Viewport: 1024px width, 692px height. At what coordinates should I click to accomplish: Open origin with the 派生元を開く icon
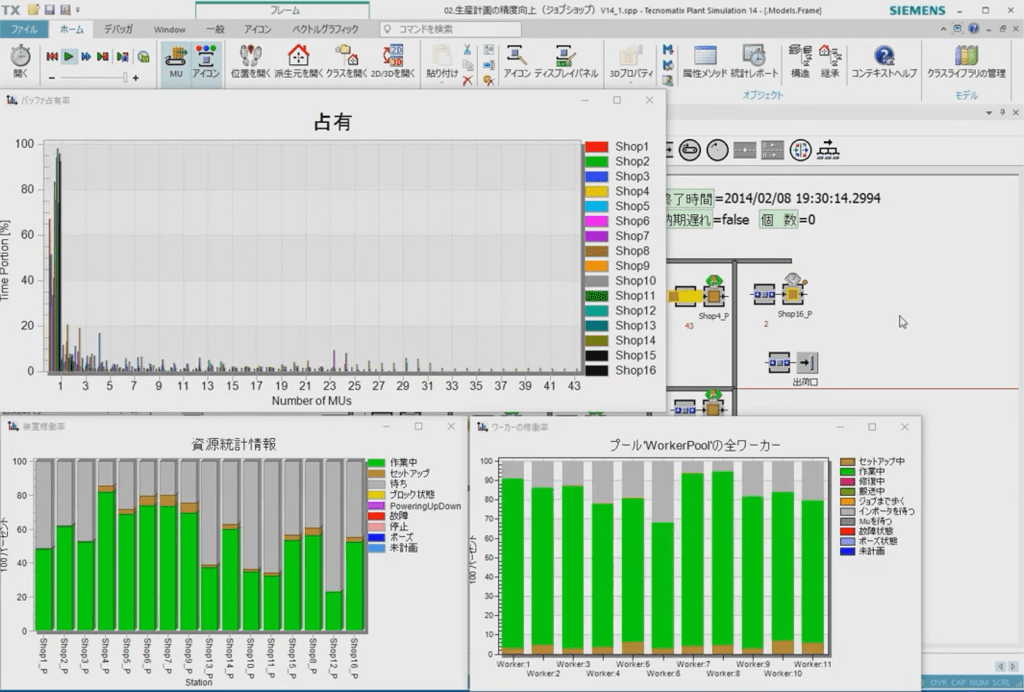click(298, 60)
